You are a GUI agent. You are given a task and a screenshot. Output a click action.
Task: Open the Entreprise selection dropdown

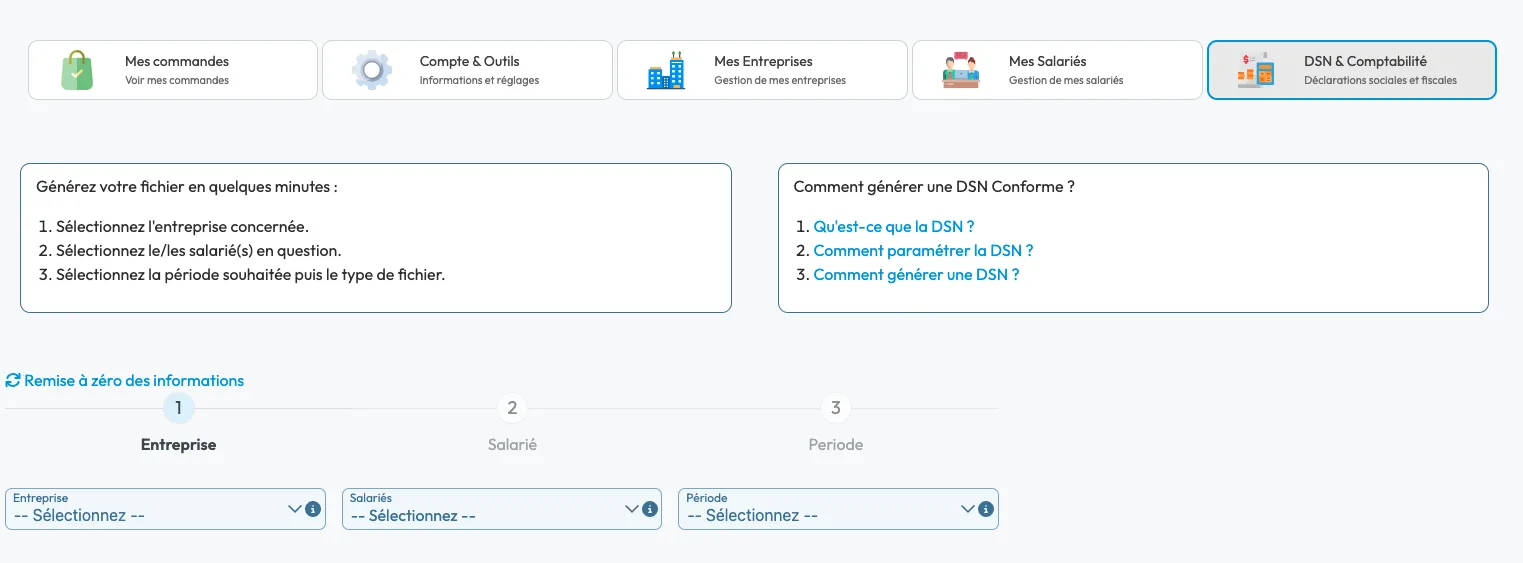(x=165, y=509)
